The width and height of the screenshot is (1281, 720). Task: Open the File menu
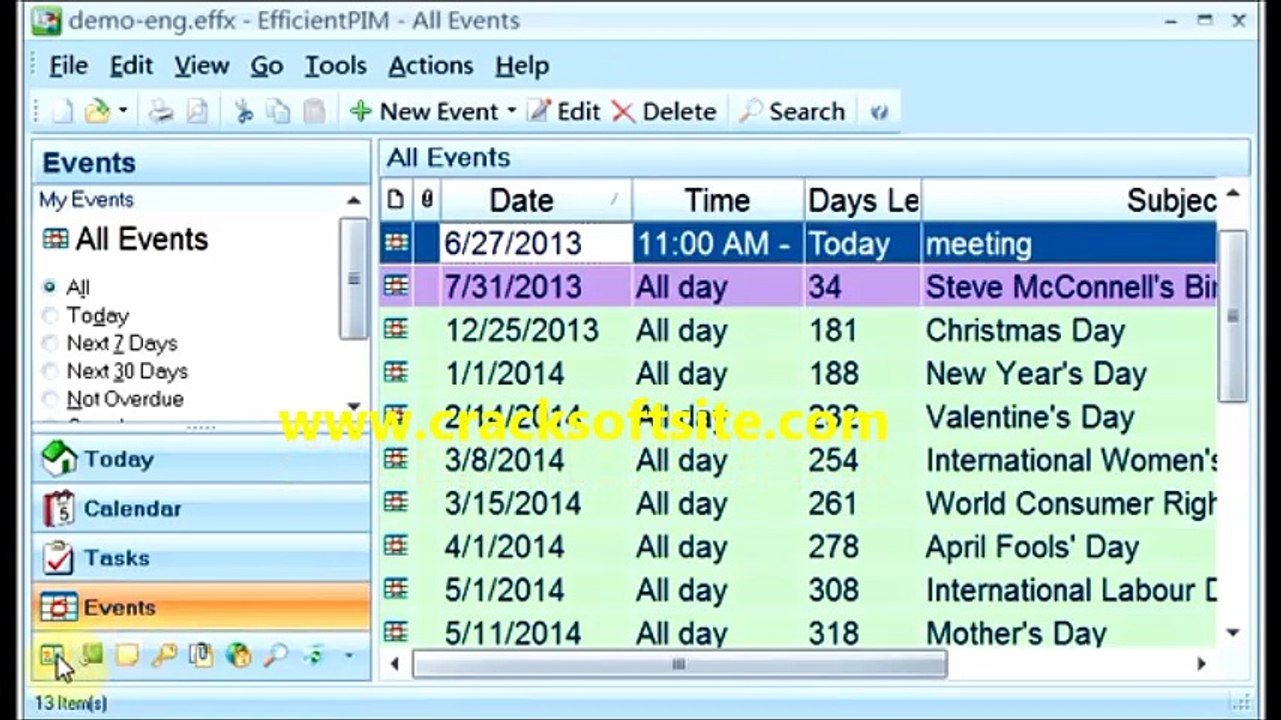pos(68,66)
